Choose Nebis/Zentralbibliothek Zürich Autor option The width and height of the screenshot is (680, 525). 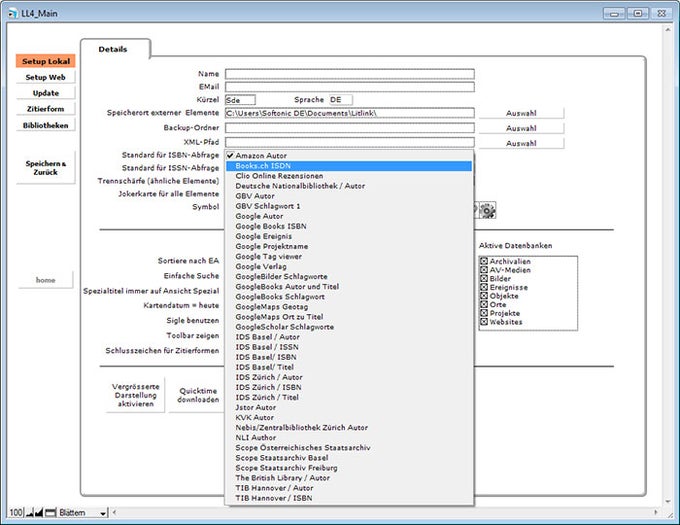click(x=349, y=427)
